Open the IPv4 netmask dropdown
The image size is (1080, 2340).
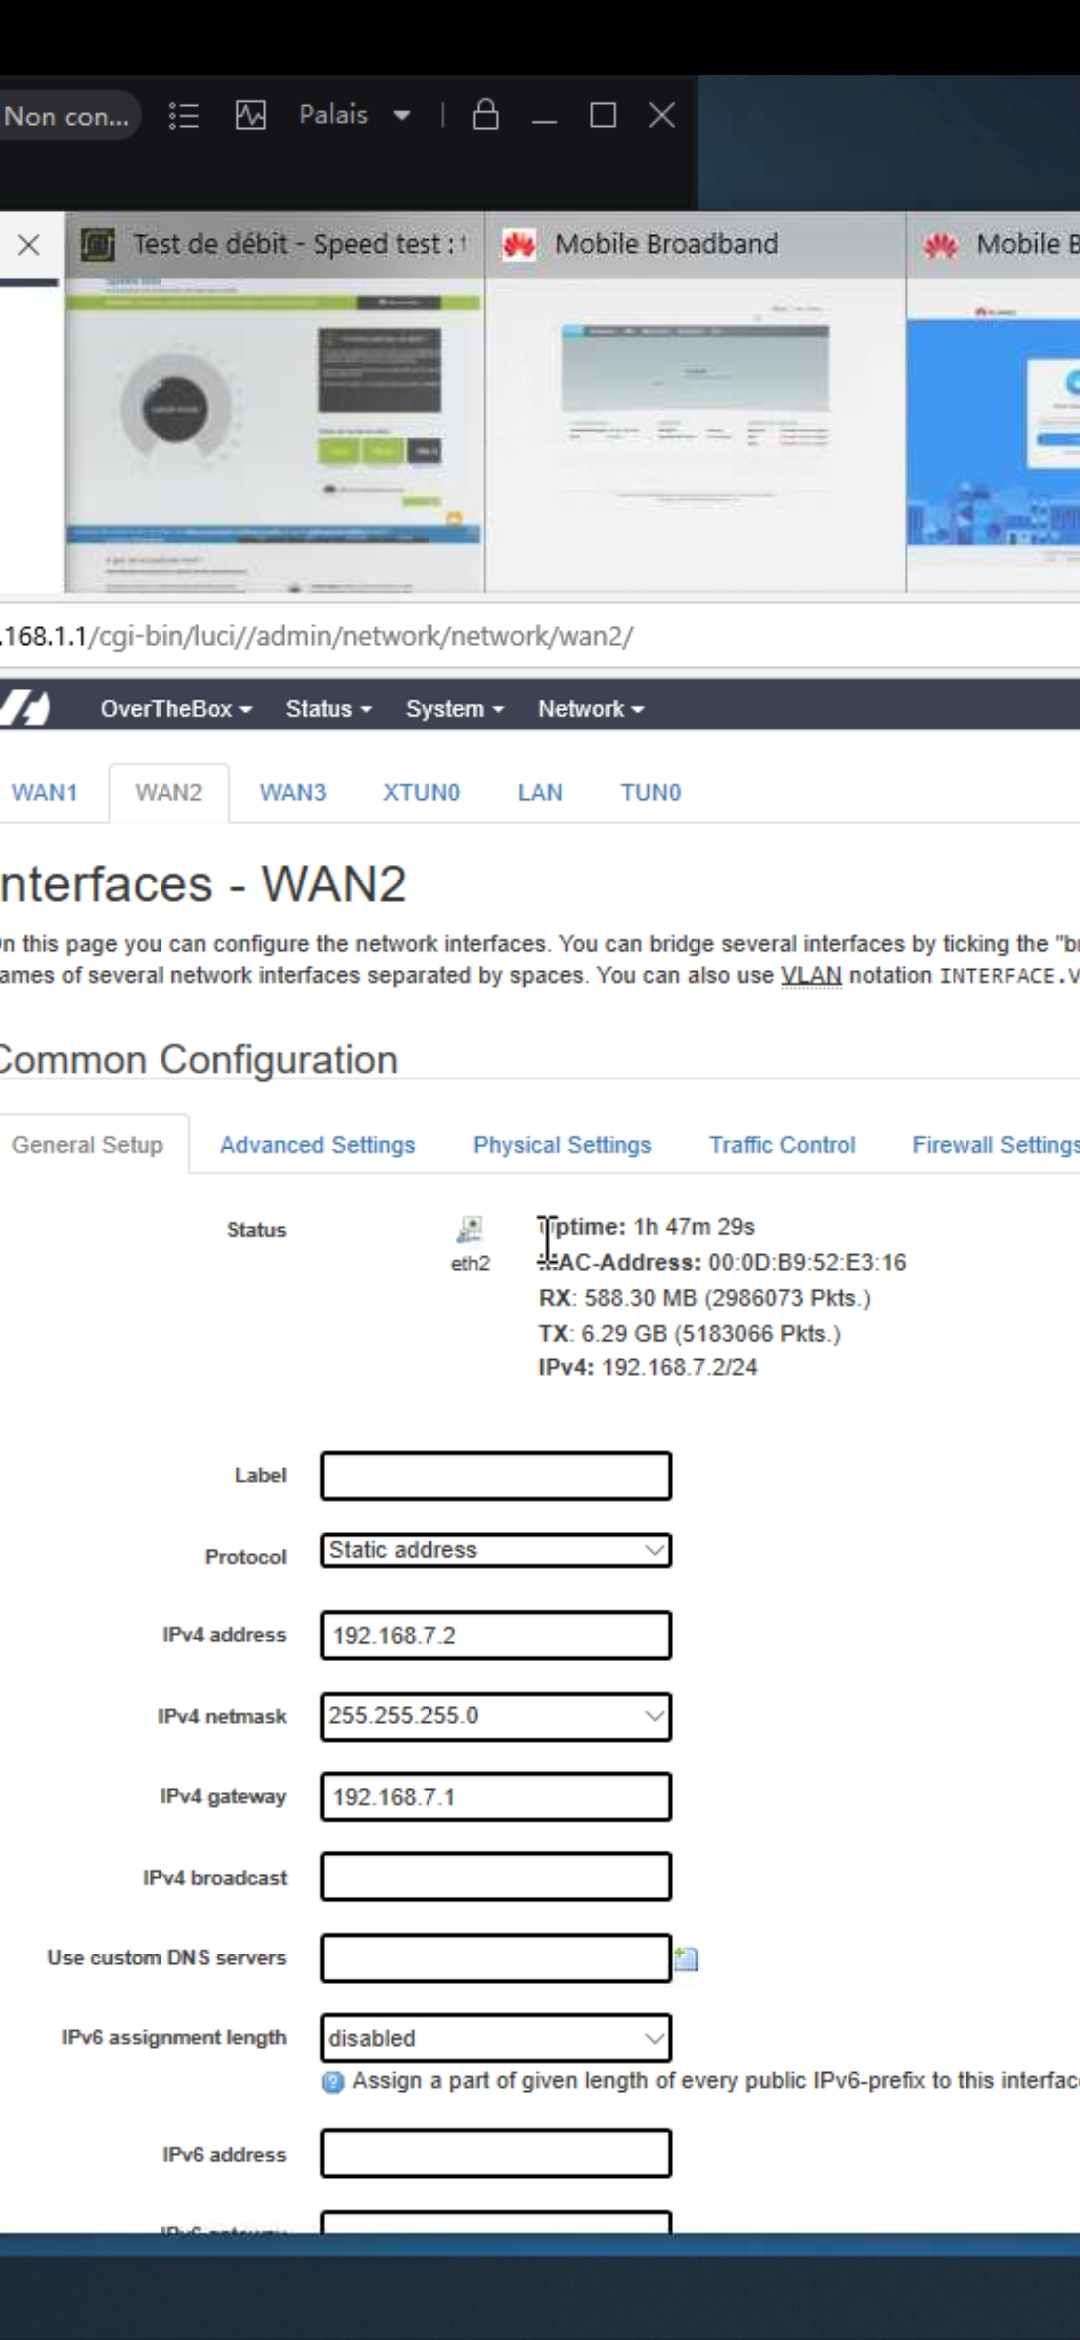(x=496, y=1716)
